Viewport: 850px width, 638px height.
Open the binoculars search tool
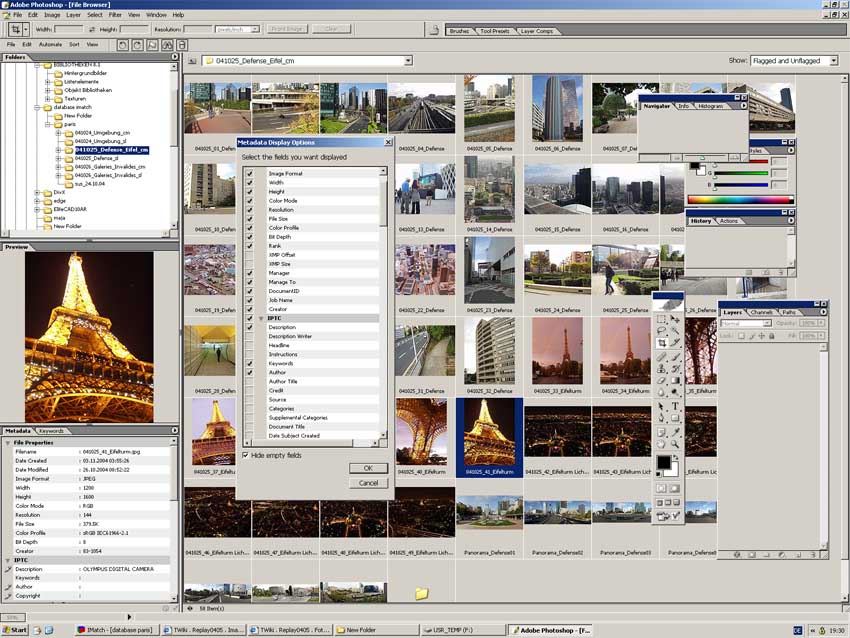(167, 45)
